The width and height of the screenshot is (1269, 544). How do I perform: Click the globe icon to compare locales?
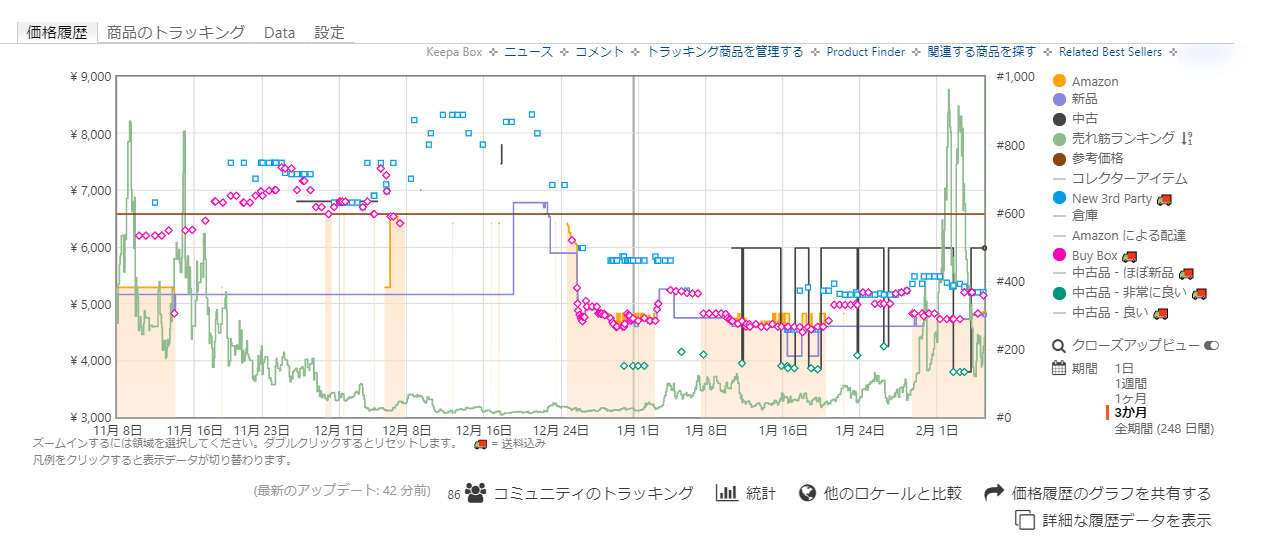click(x=808, y=493)
